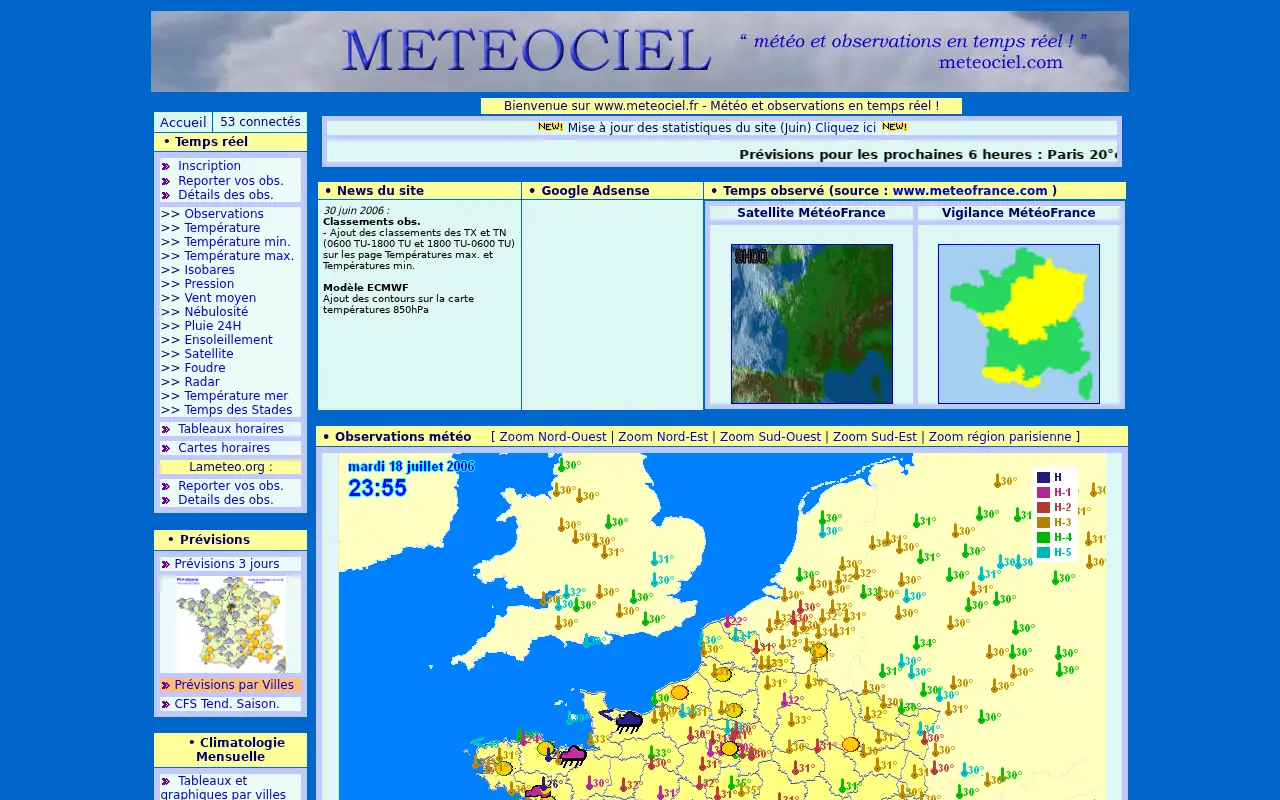Viewport: 1280px width, 800px height.
Task: Click the arrow icon beside CFS Tend. Saison.
Action: click(x=166, y=704)
